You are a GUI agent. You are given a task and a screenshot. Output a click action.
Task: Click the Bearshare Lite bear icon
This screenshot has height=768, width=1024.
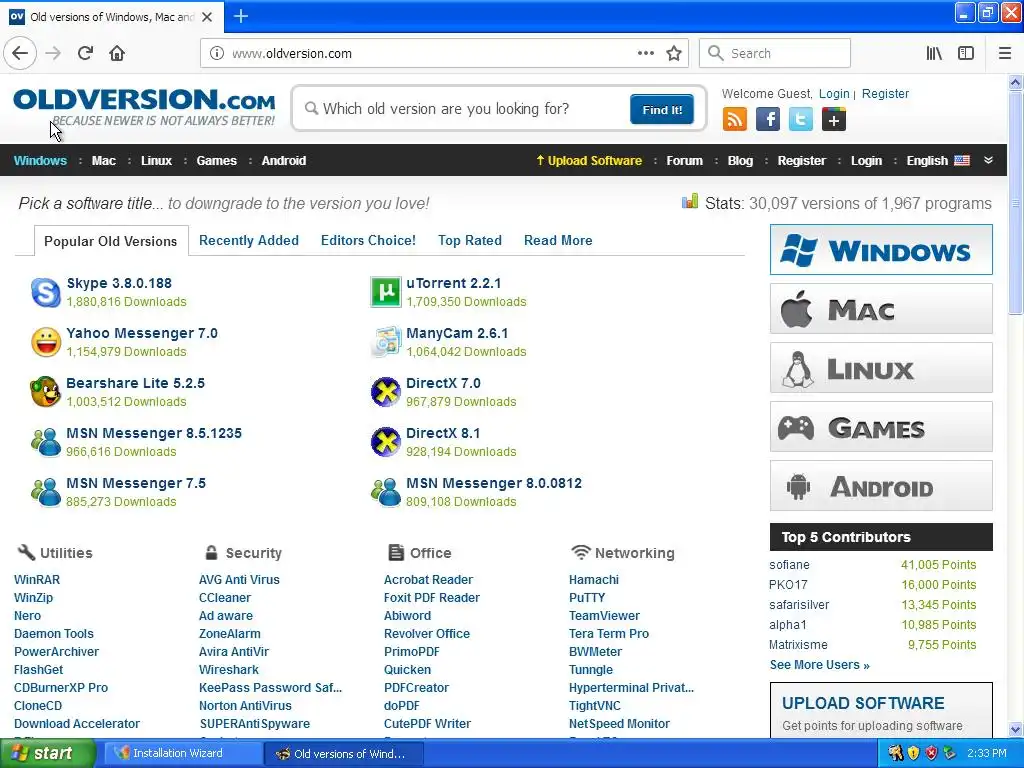pos(46,392)
